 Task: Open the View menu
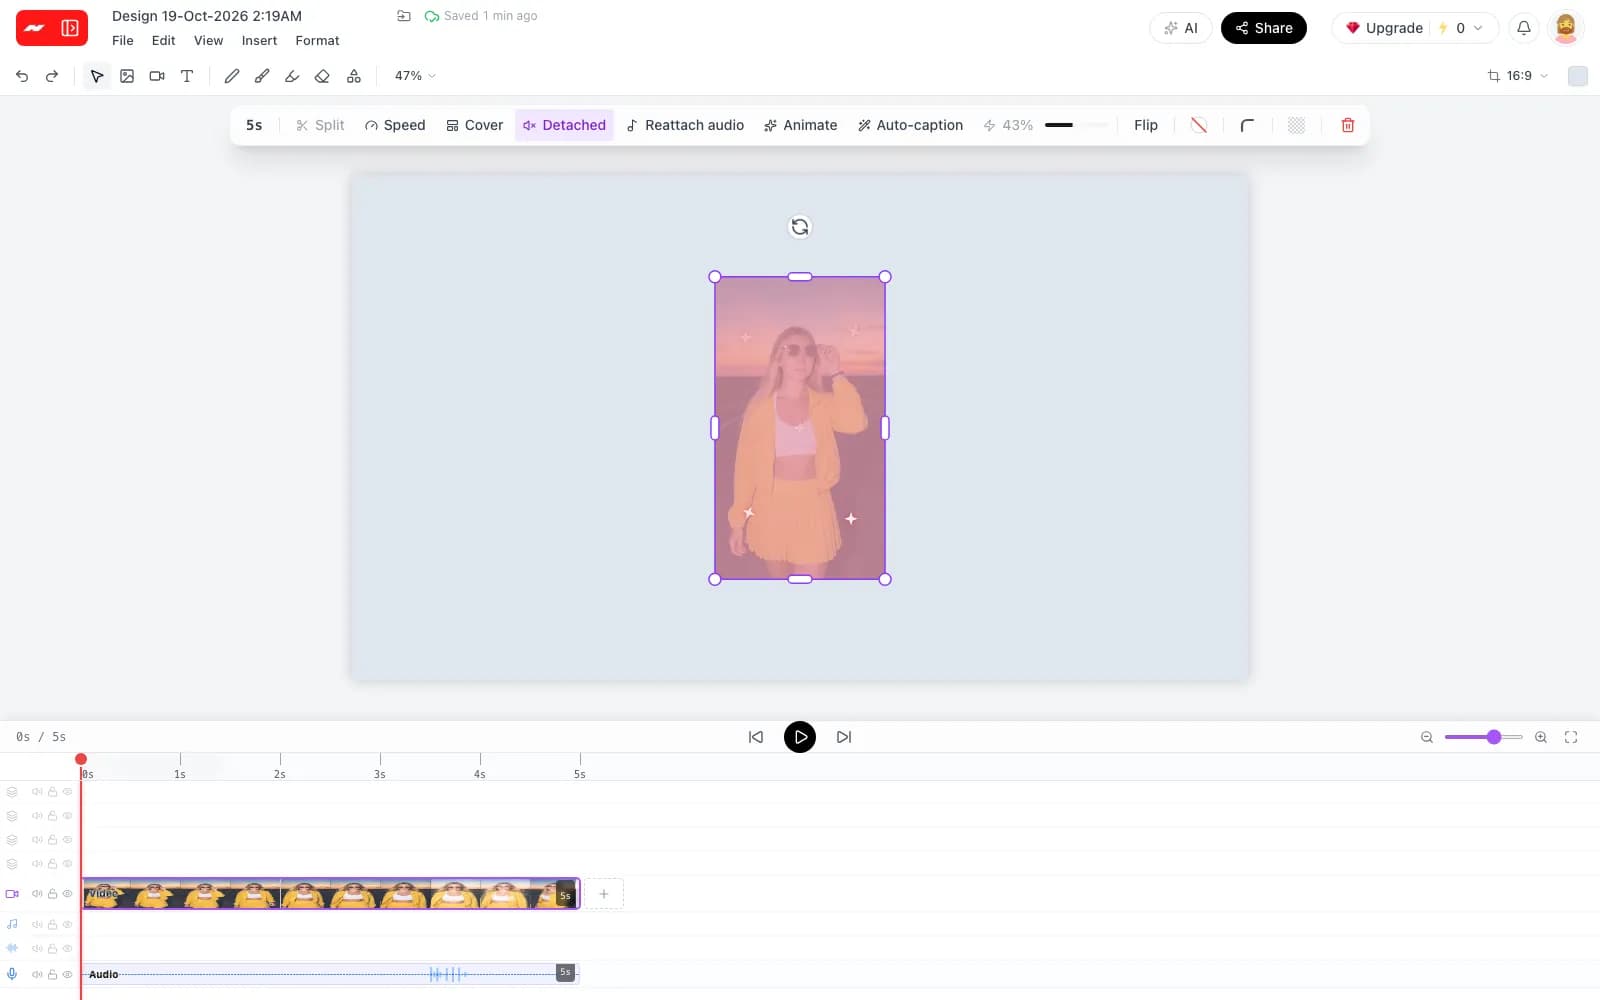[x=208, y=41]
